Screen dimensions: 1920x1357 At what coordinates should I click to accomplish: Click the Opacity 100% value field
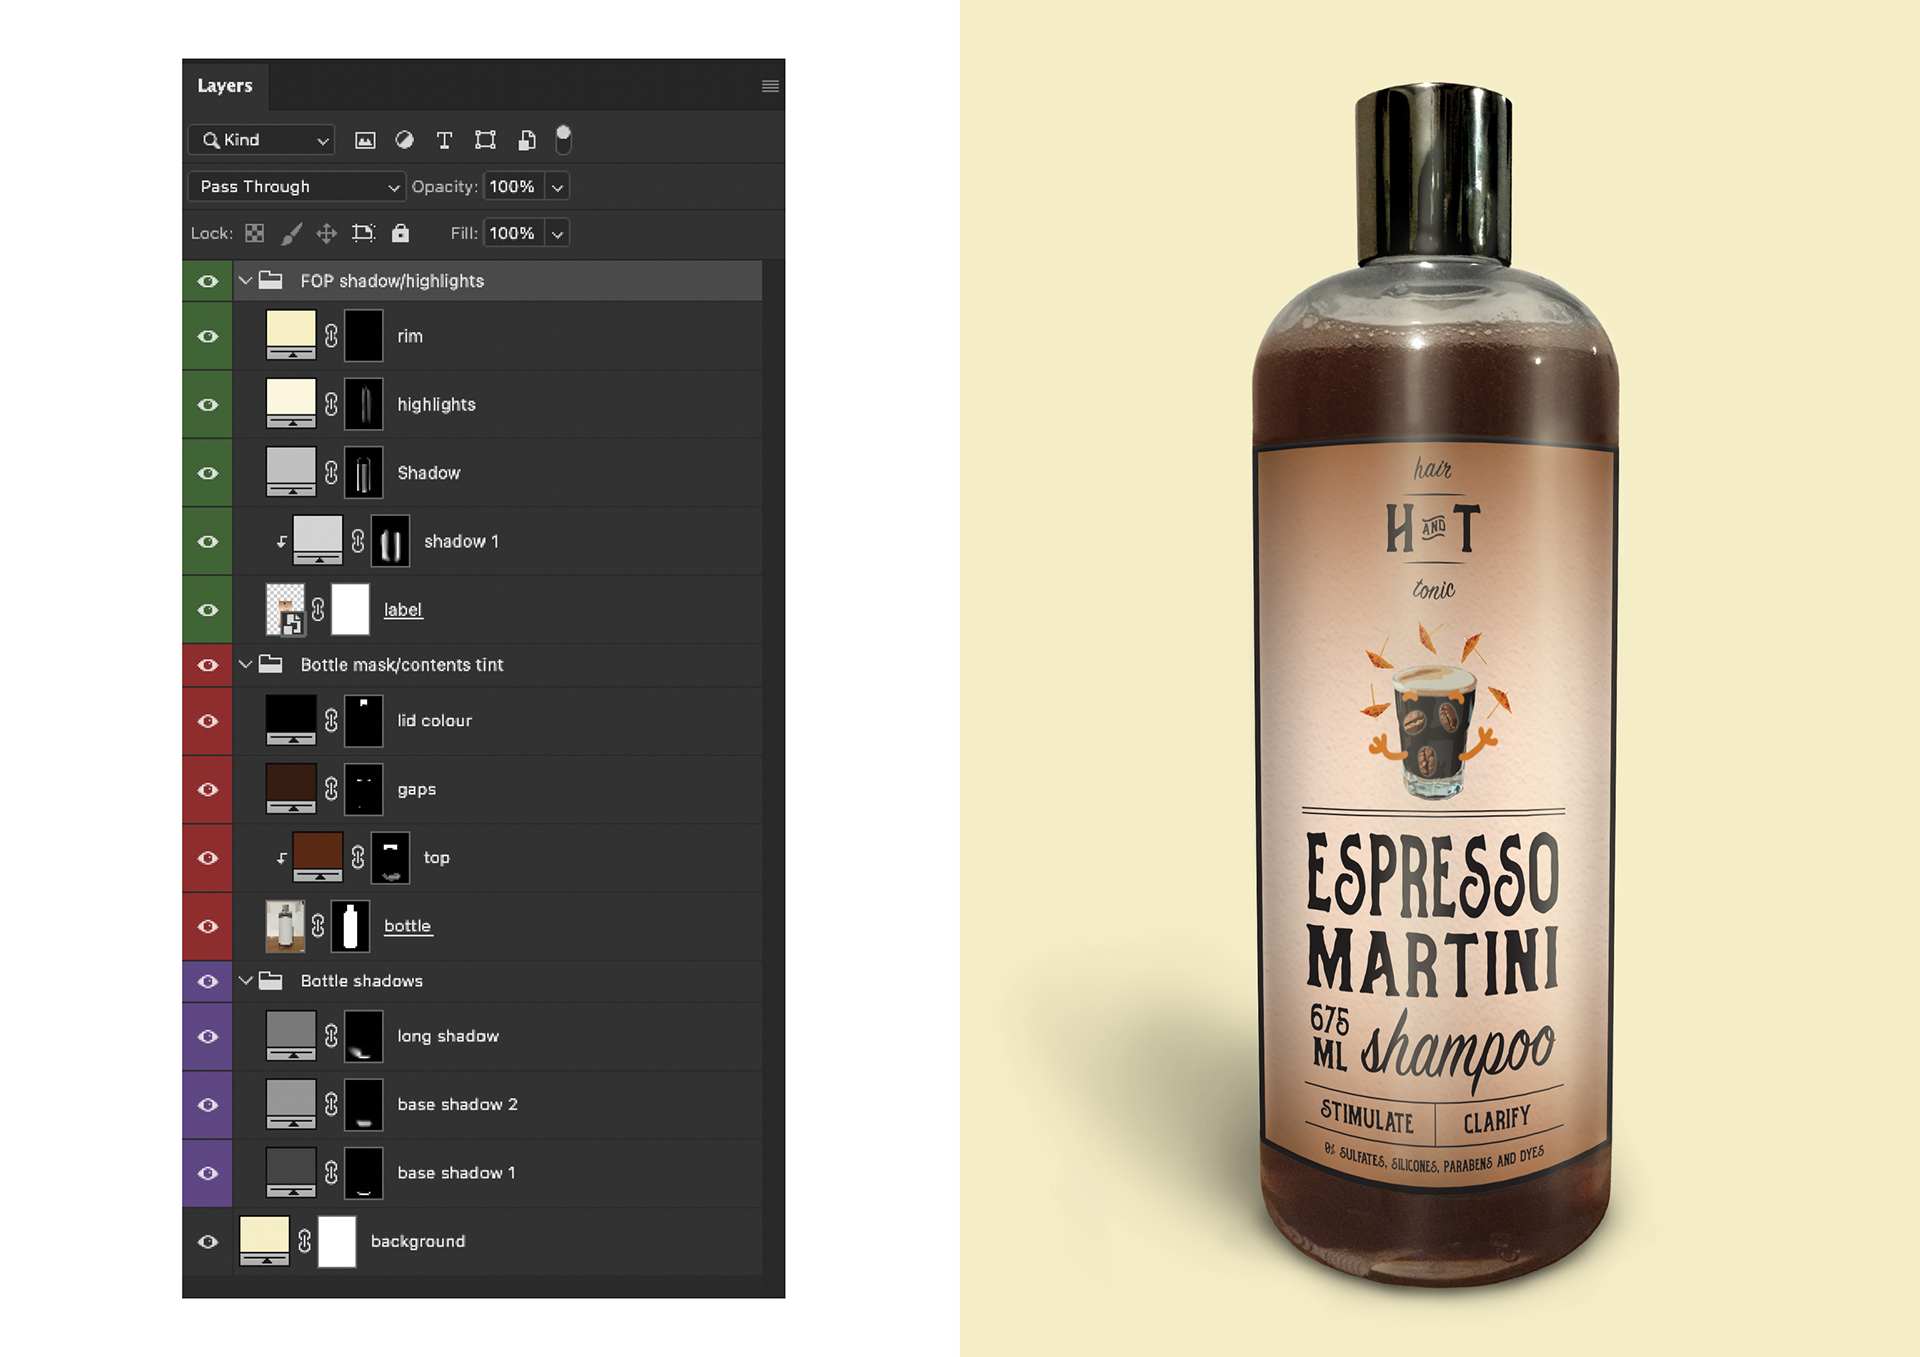tap(513, 187)
